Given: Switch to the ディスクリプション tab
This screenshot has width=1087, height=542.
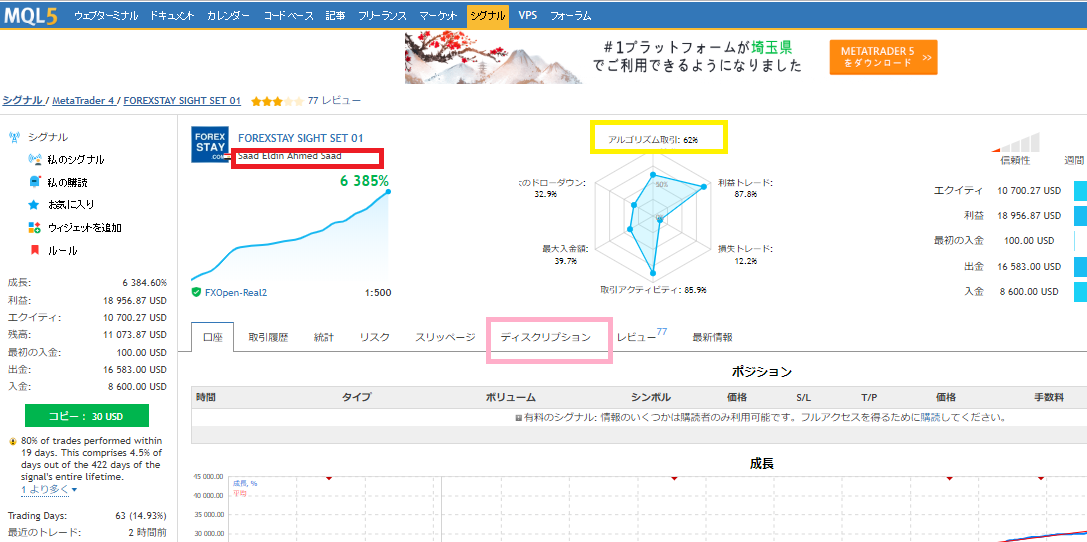Looking at the screenshot, I should pyautogui.click(x=546, y=338).
